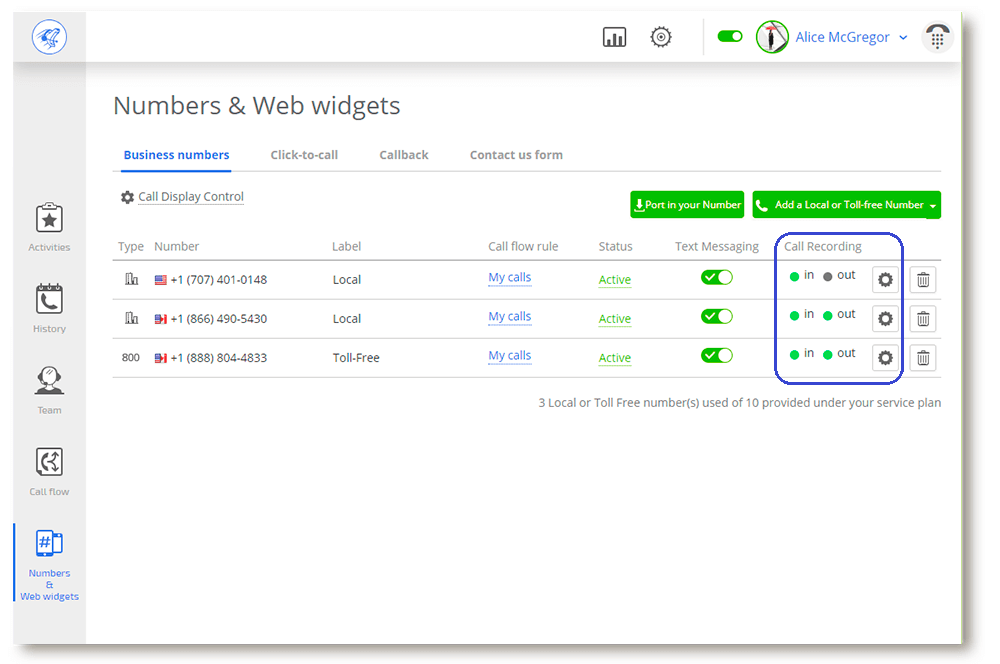This screenshot has height=664, width=1000.
Task: Click the US flag beside +1 (707) 401-0148
Action: click(161, 280)
